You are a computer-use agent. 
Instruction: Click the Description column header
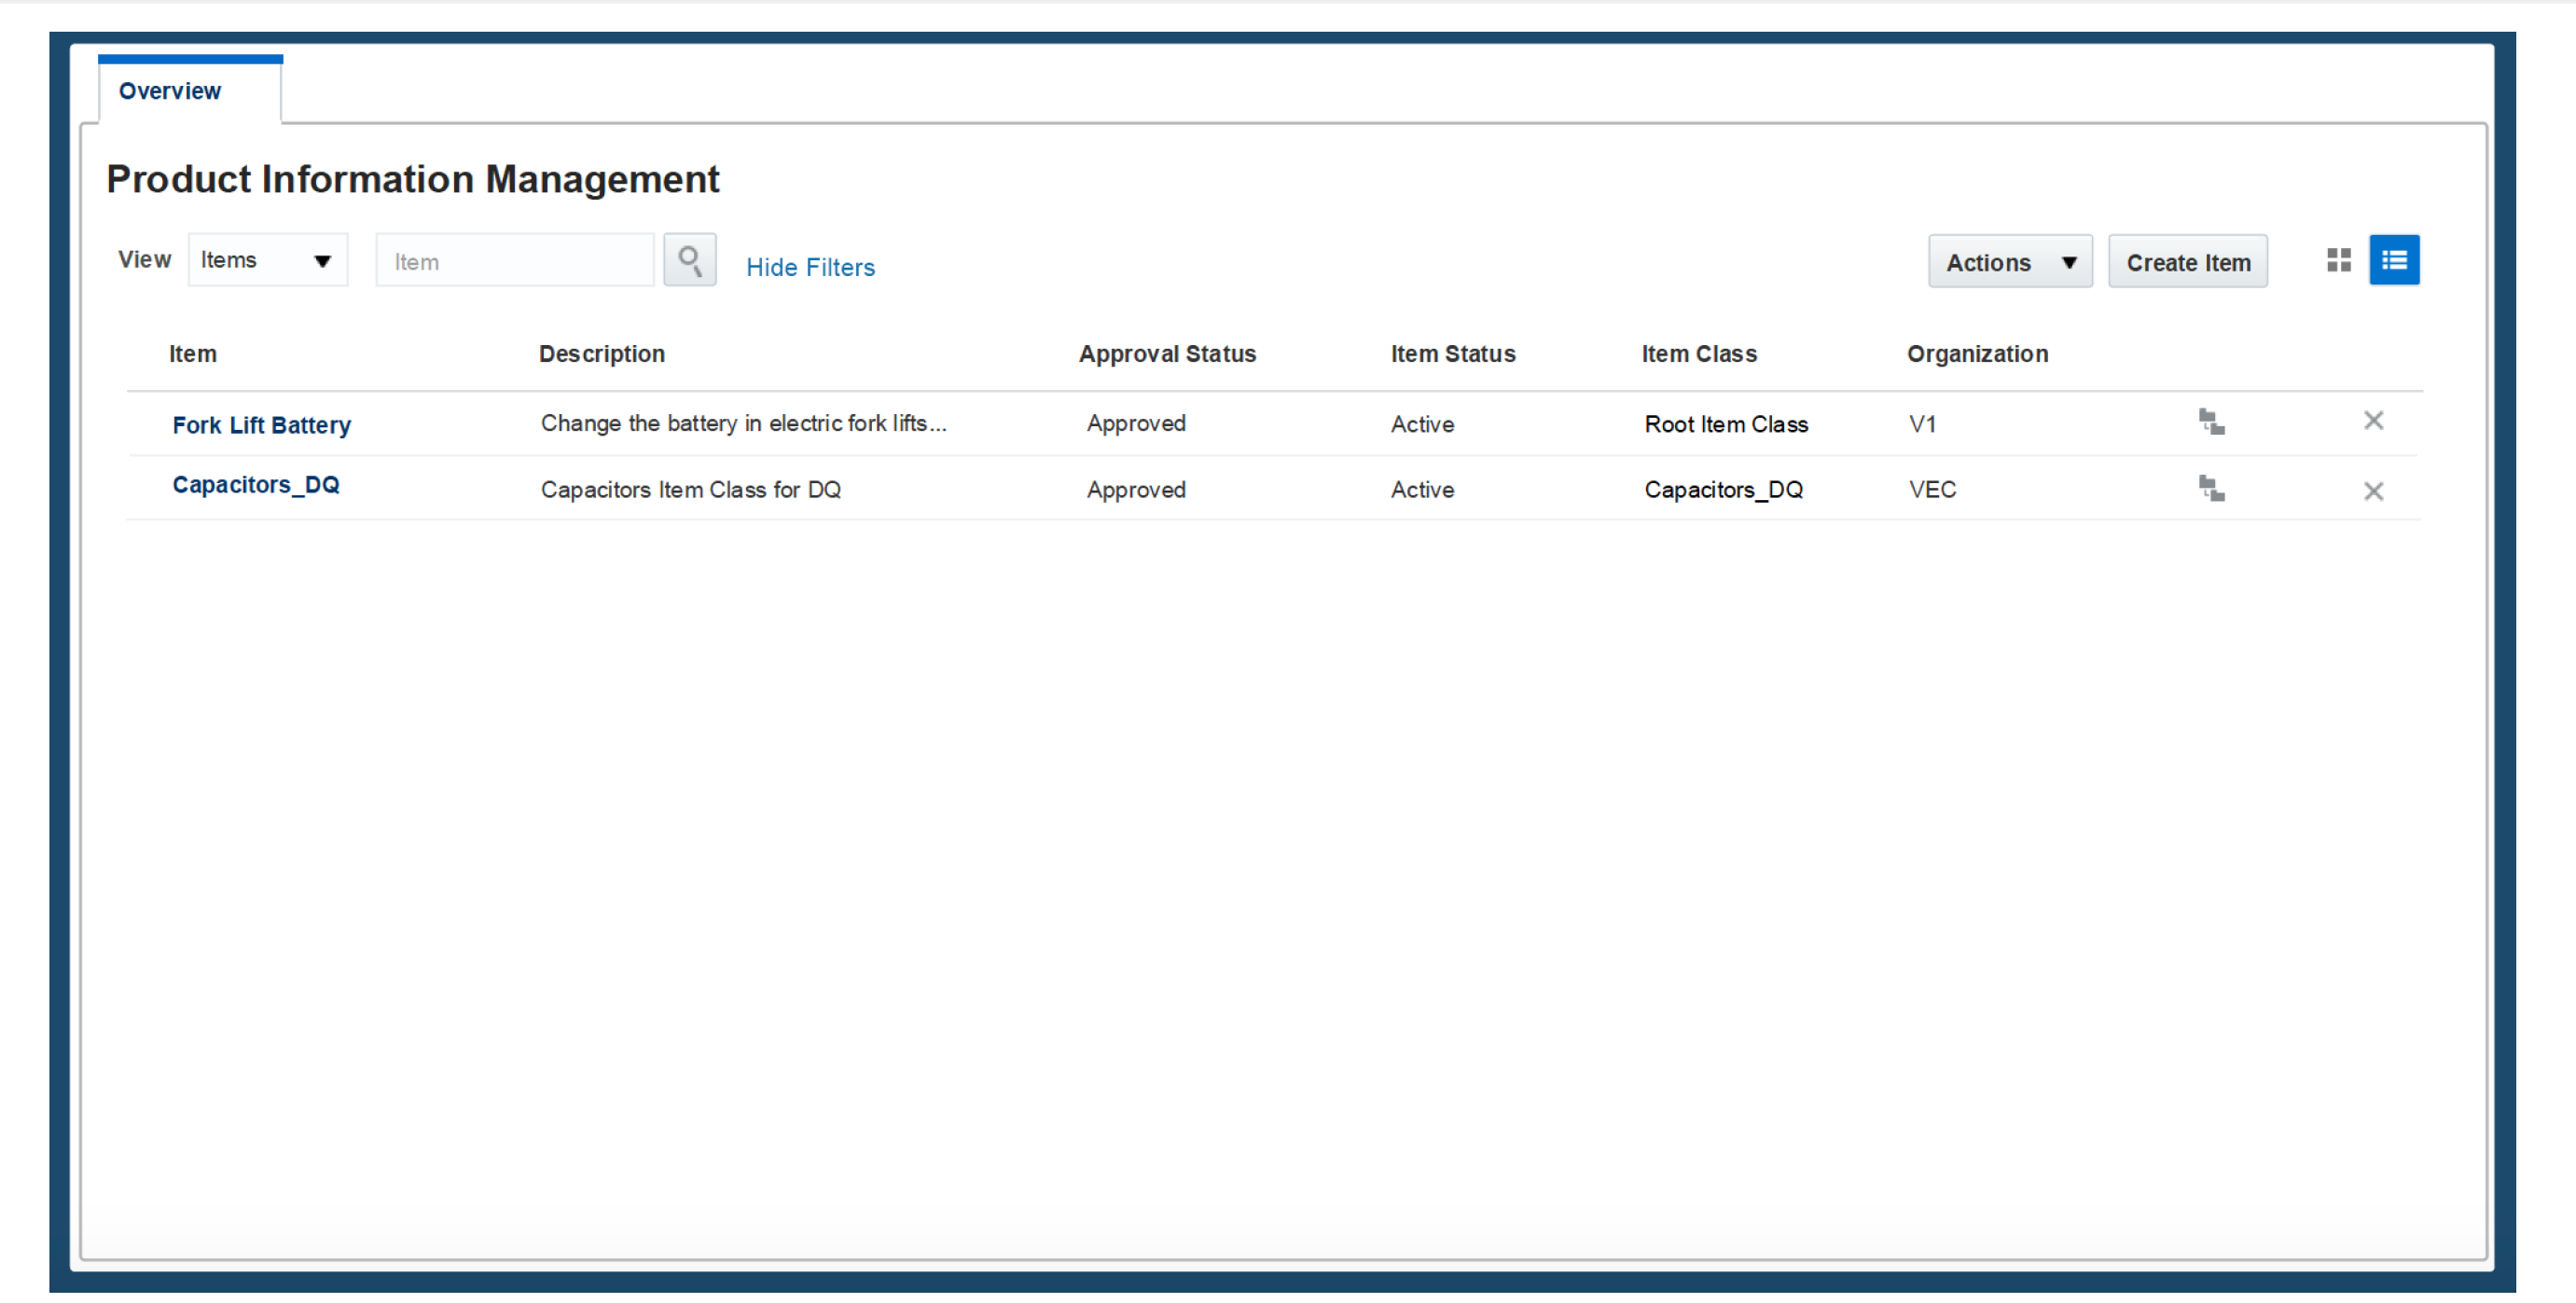pos(601,354)
